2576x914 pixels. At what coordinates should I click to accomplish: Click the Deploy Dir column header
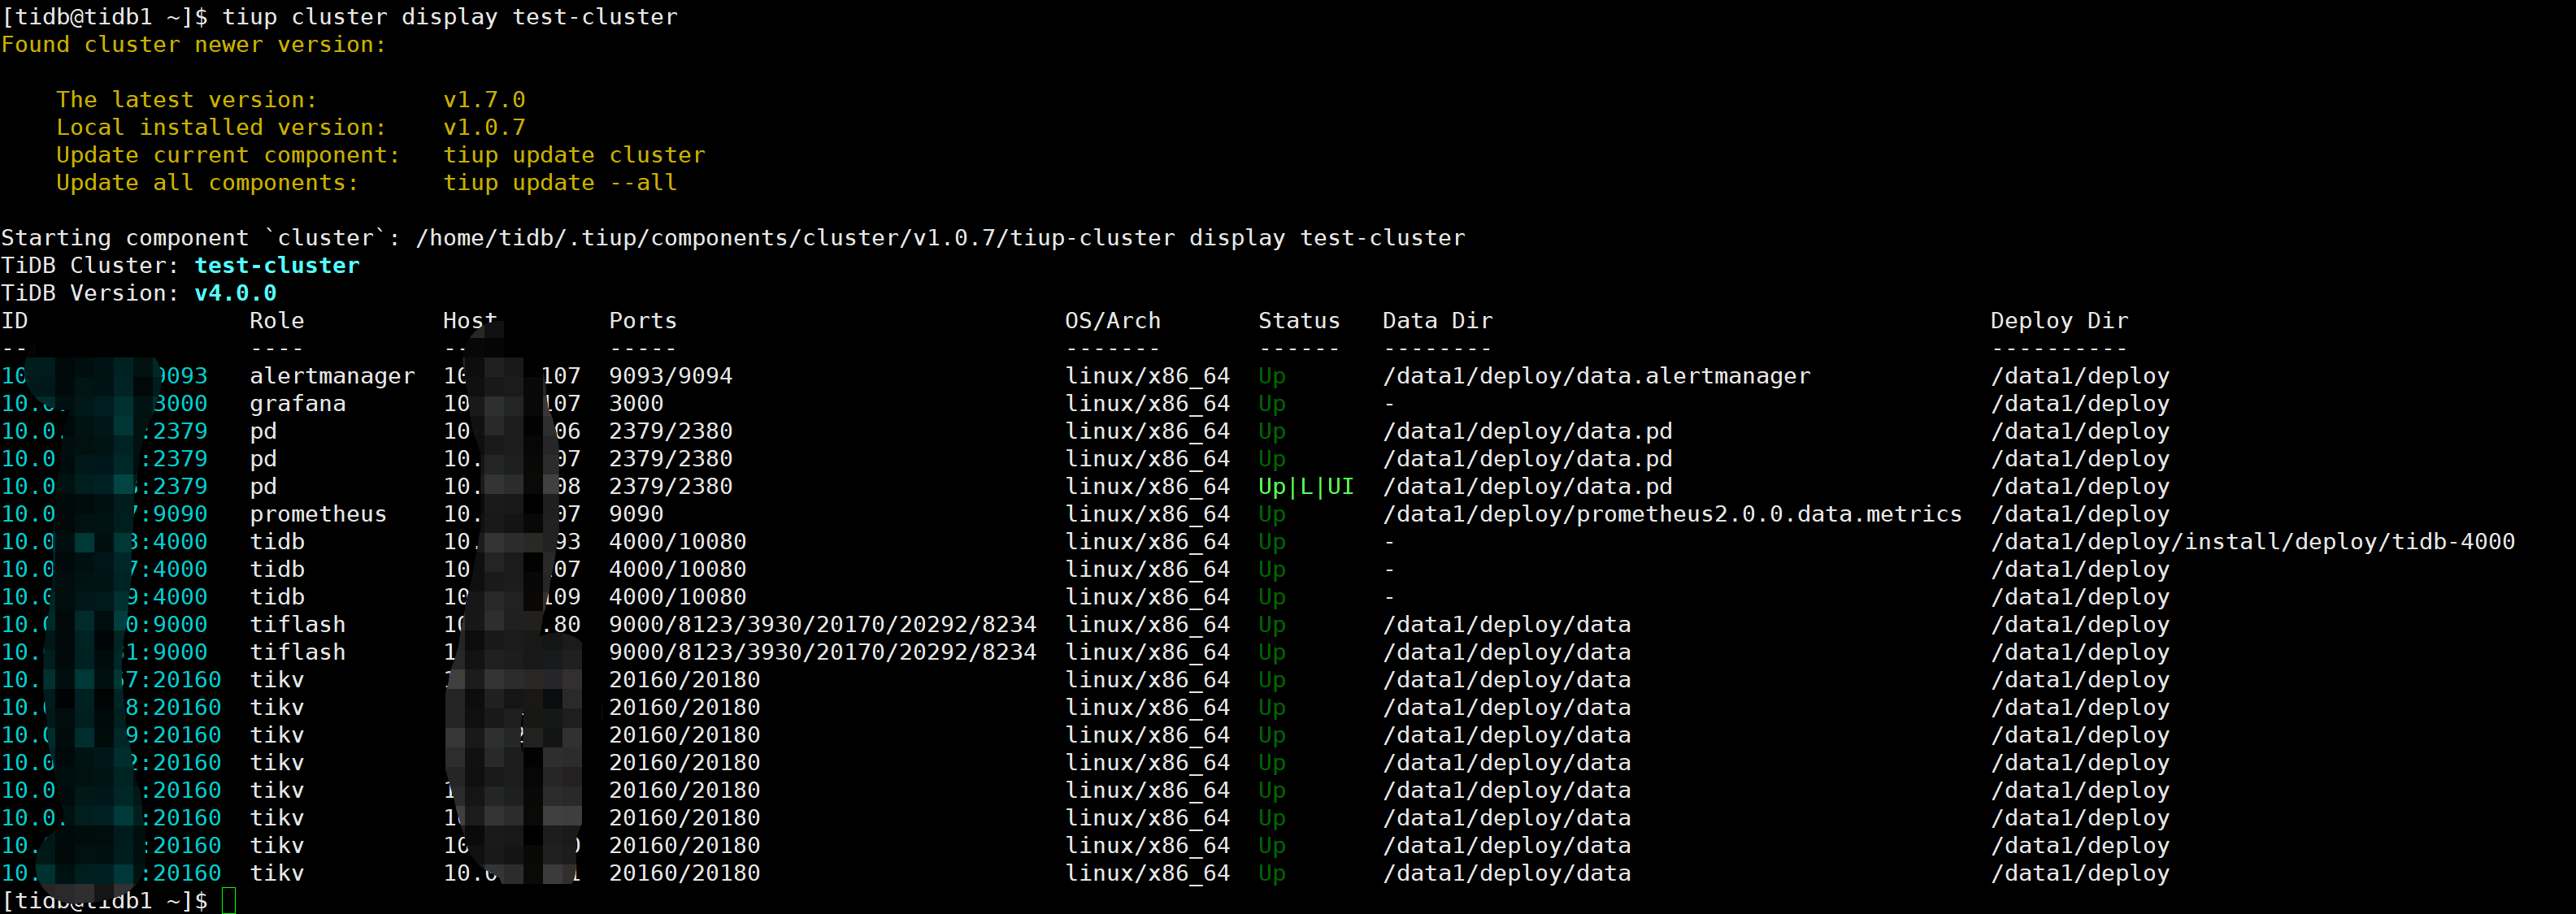click(2058, 321)
